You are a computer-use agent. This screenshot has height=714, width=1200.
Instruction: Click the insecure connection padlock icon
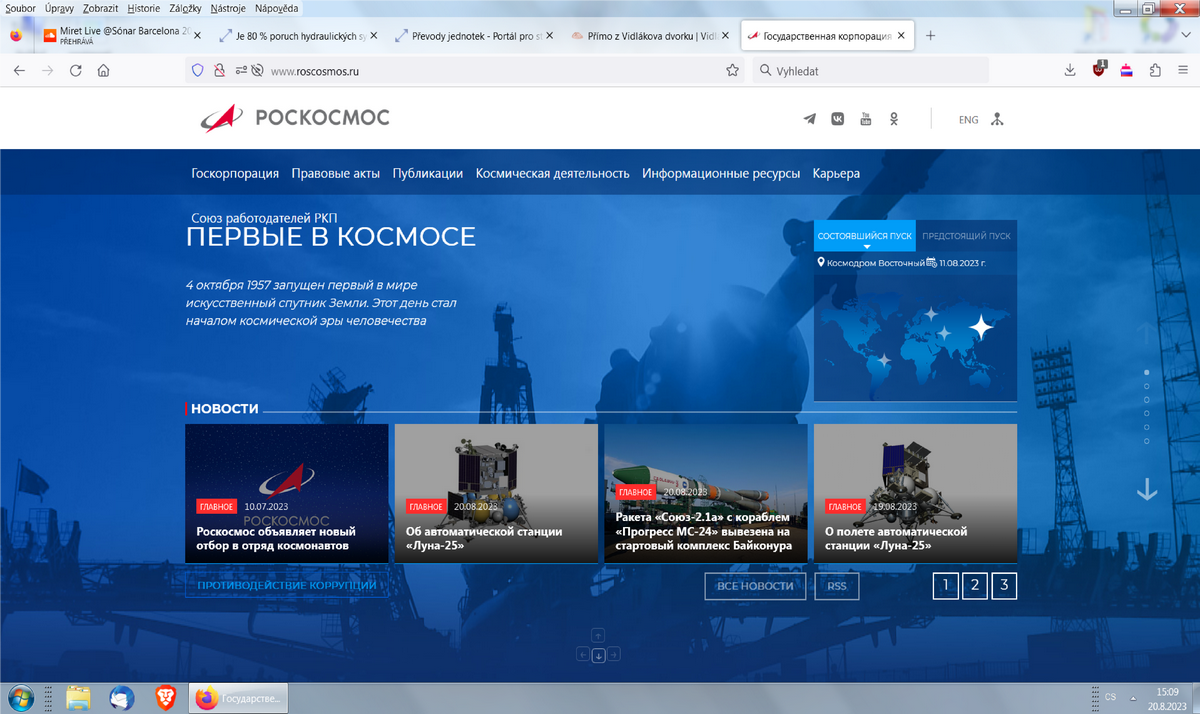click(x=219, y=71)
